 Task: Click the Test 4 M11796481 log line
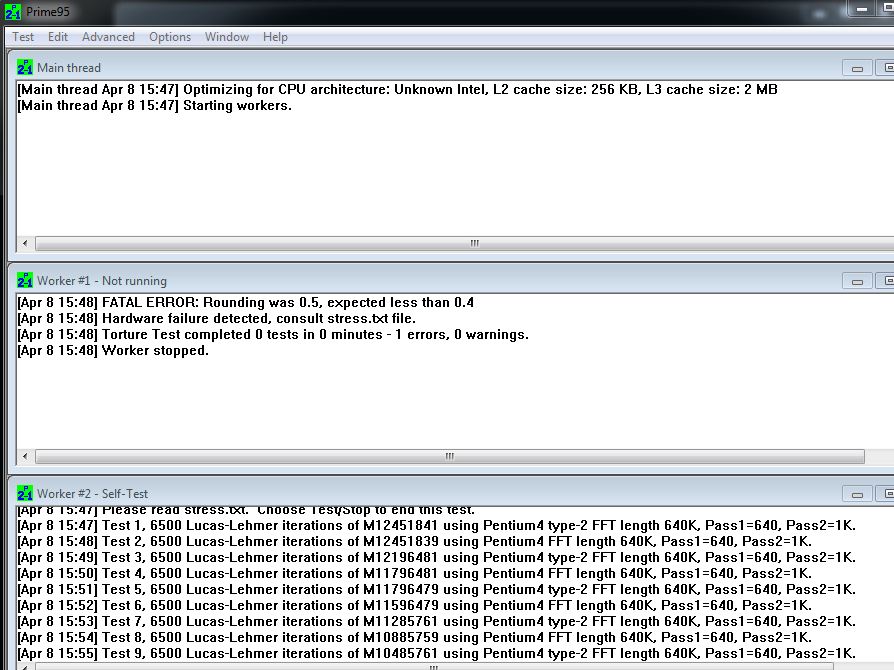pos(415,573)
